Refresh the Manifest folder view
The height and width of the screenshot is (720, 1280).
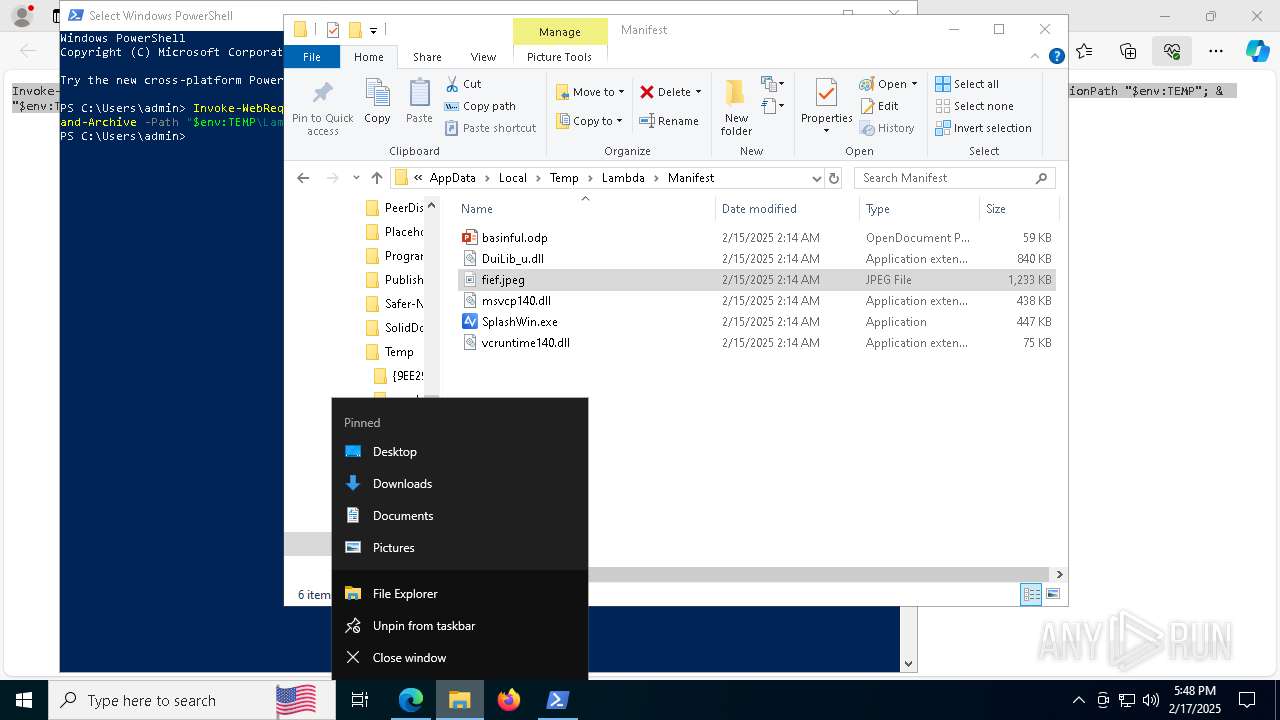834,178
